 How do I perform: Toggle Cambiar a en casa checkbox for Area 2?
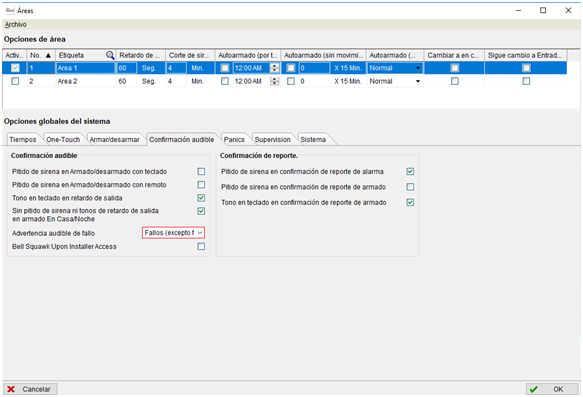tap(455, 81)
